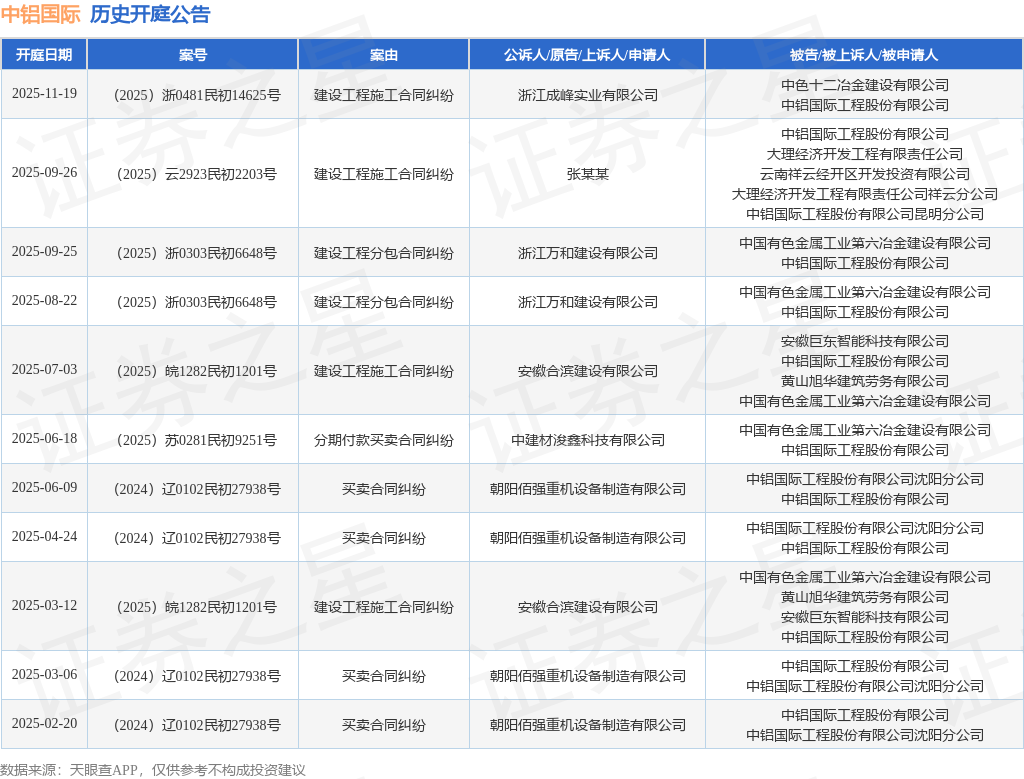Click the 被告/被上诉人/被申请人 column header
Screen dimensions: 1024x779
(864, 55)
